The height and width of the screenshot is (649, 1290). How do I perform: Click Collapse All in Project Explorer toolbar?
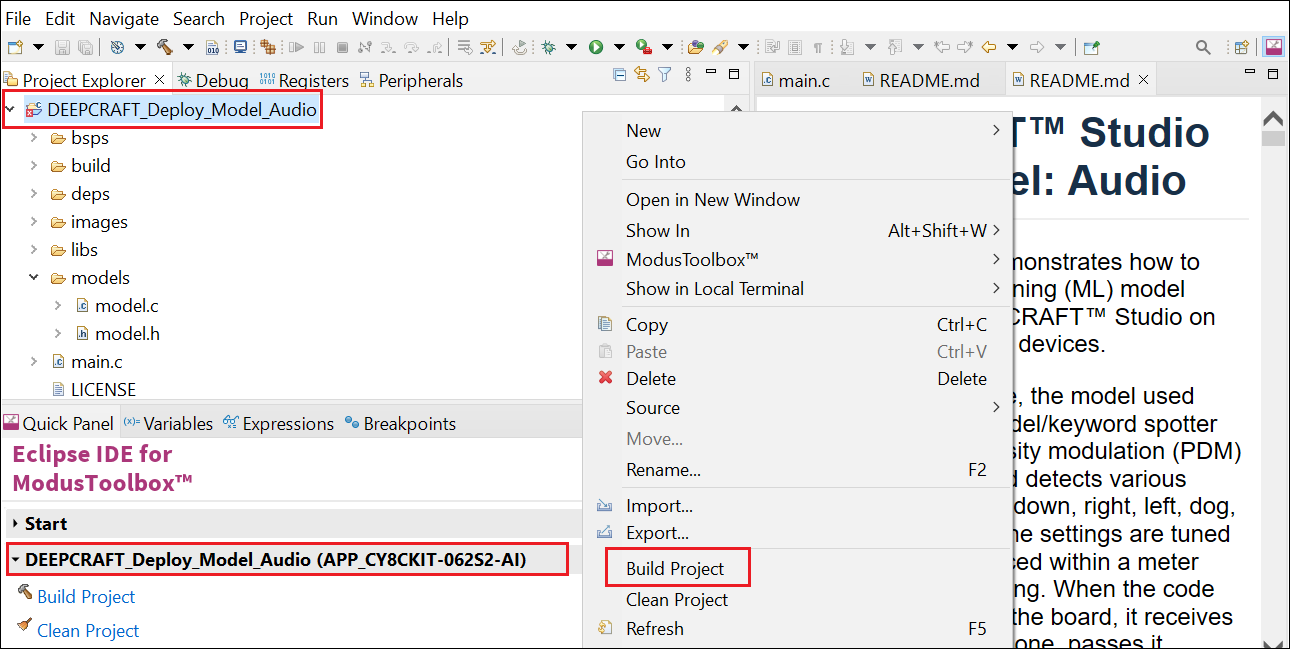click(620, 75)
